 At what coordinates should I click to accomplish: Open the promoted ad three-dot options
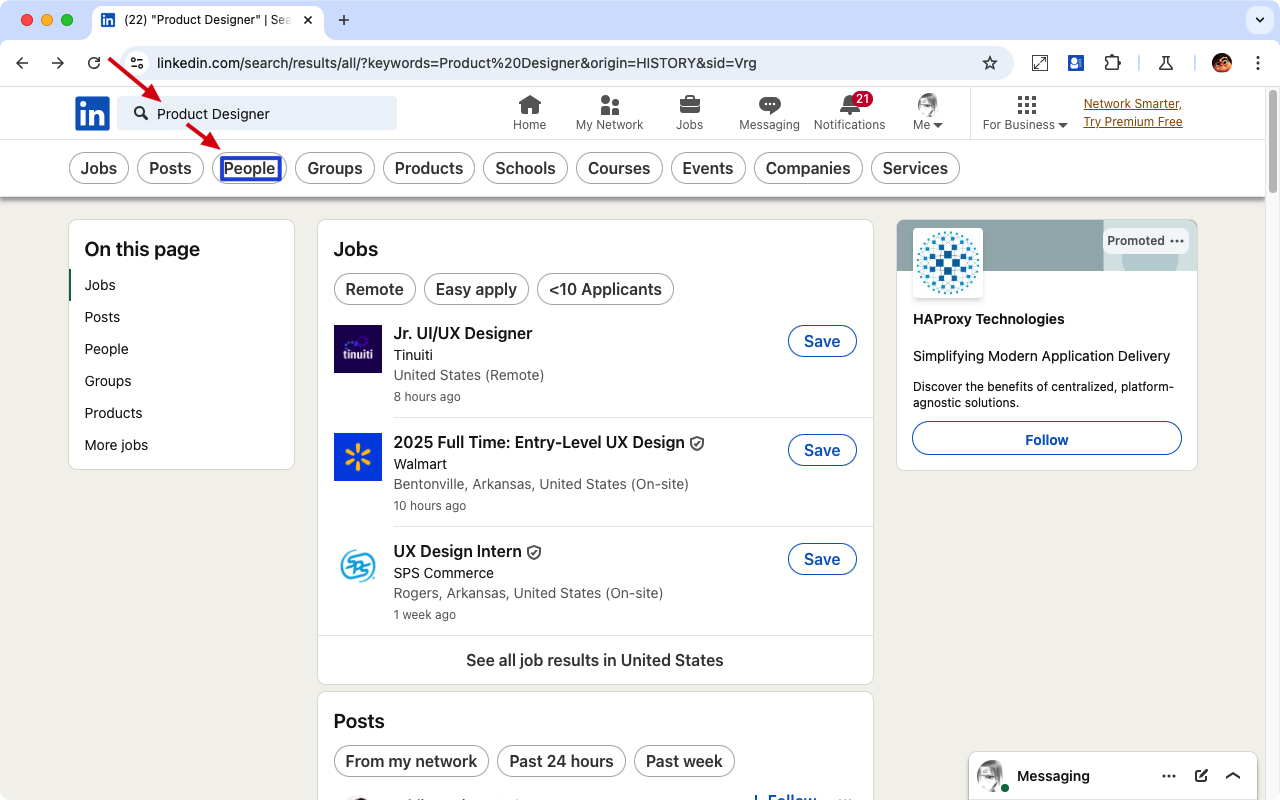click(1177, 241)
